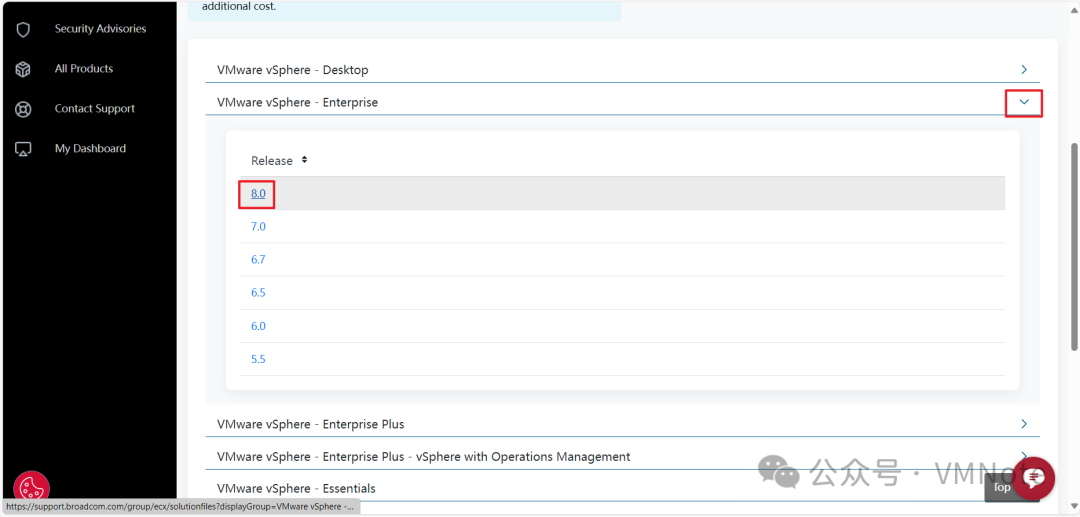Open the release 6.0 link
This screenshot has height=517, width=1080.
tap(258, 326)
